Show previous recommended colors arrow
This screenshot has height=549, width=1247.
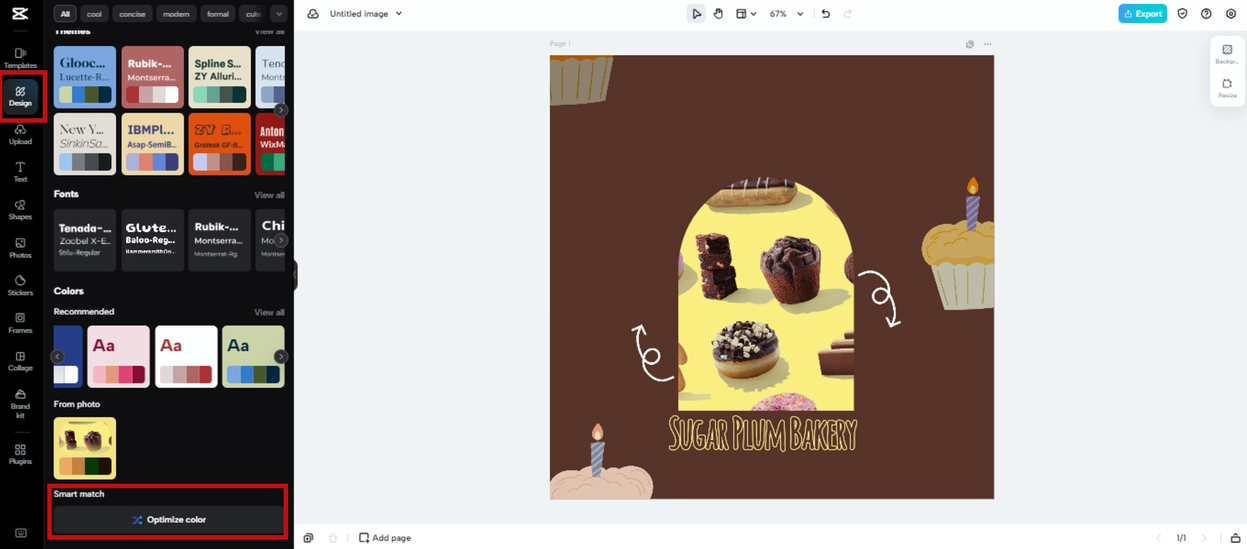(58, 356)
